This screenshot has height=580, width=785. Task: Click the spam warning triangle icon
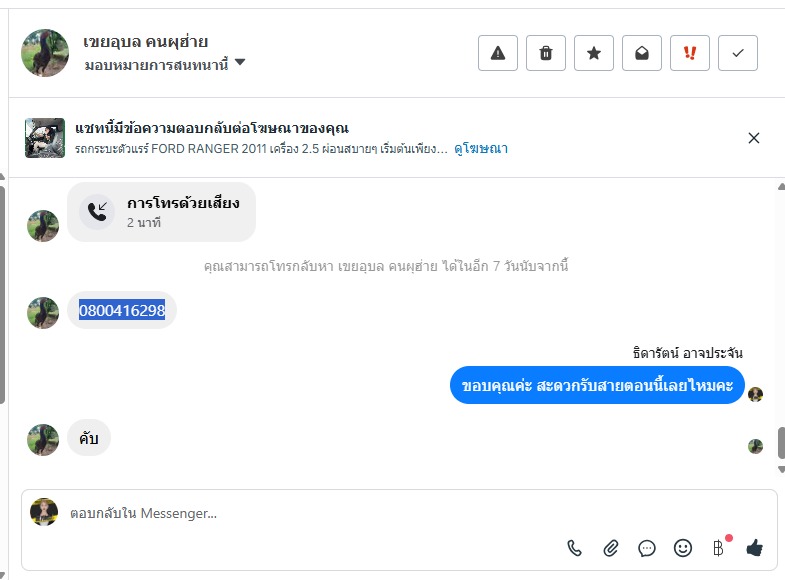click(x=498, y=53)
